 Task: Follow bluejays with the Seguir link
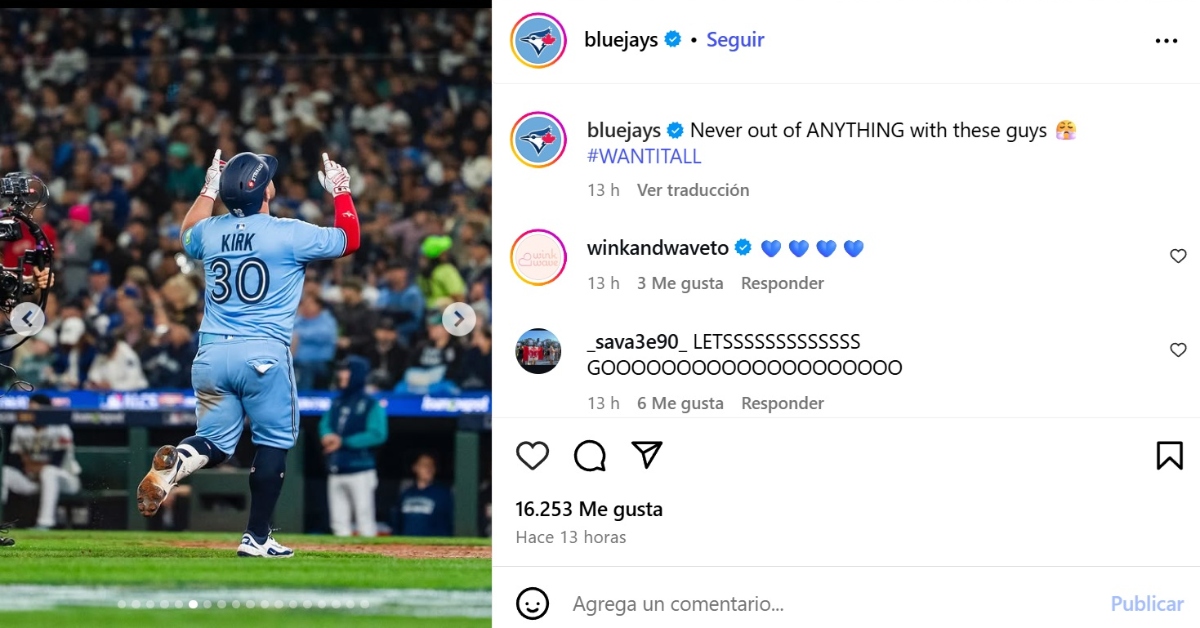[735, 40]
